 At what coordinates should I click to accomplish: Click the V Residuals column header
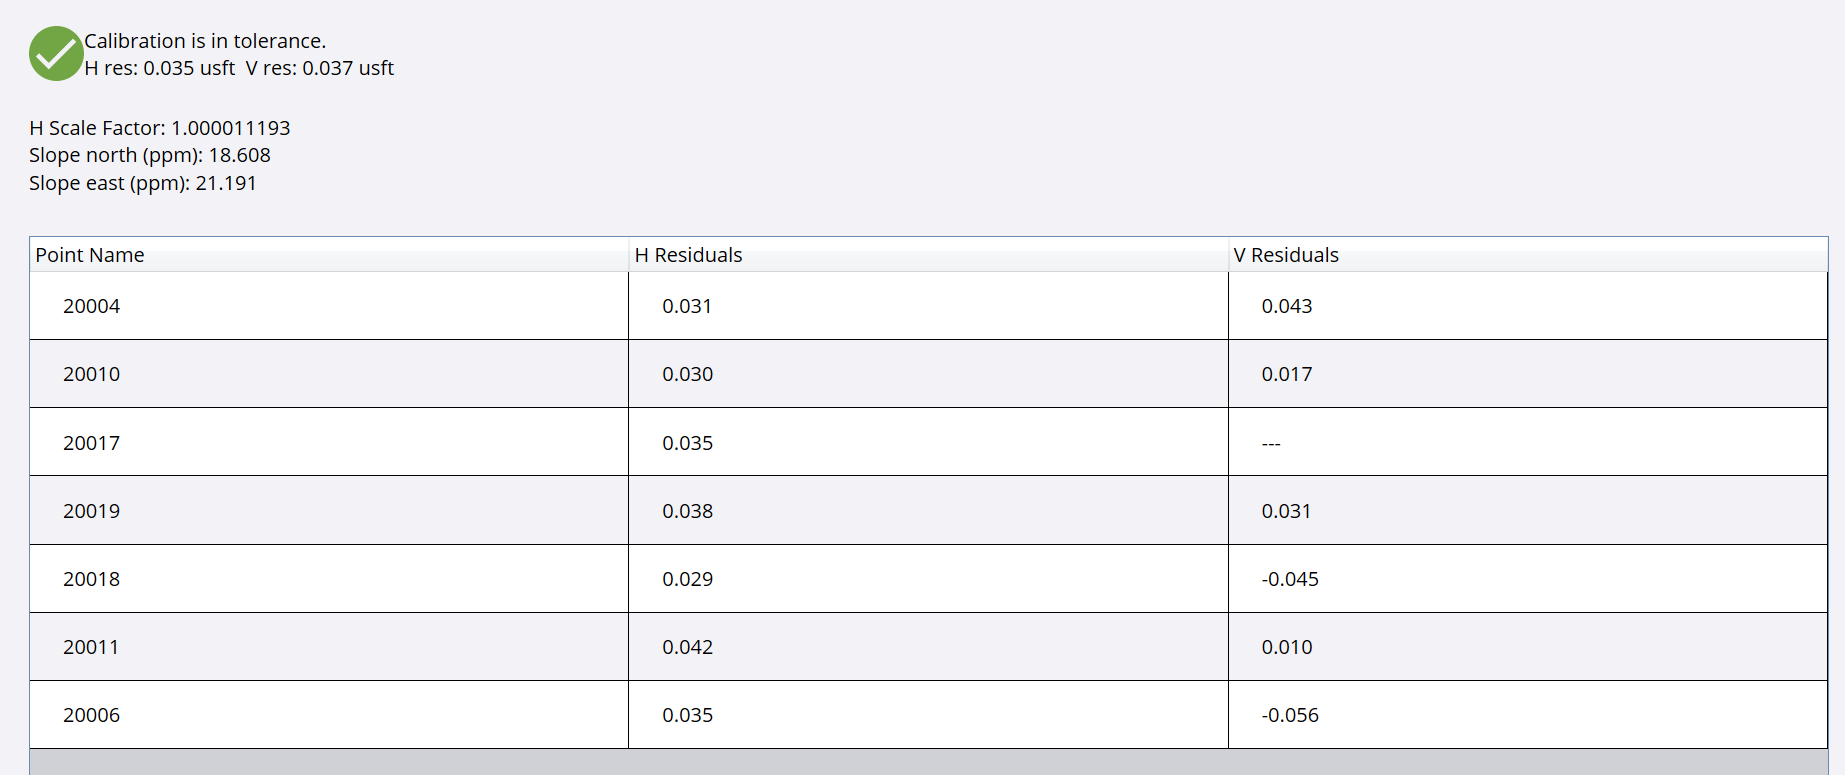[1285, 255]
